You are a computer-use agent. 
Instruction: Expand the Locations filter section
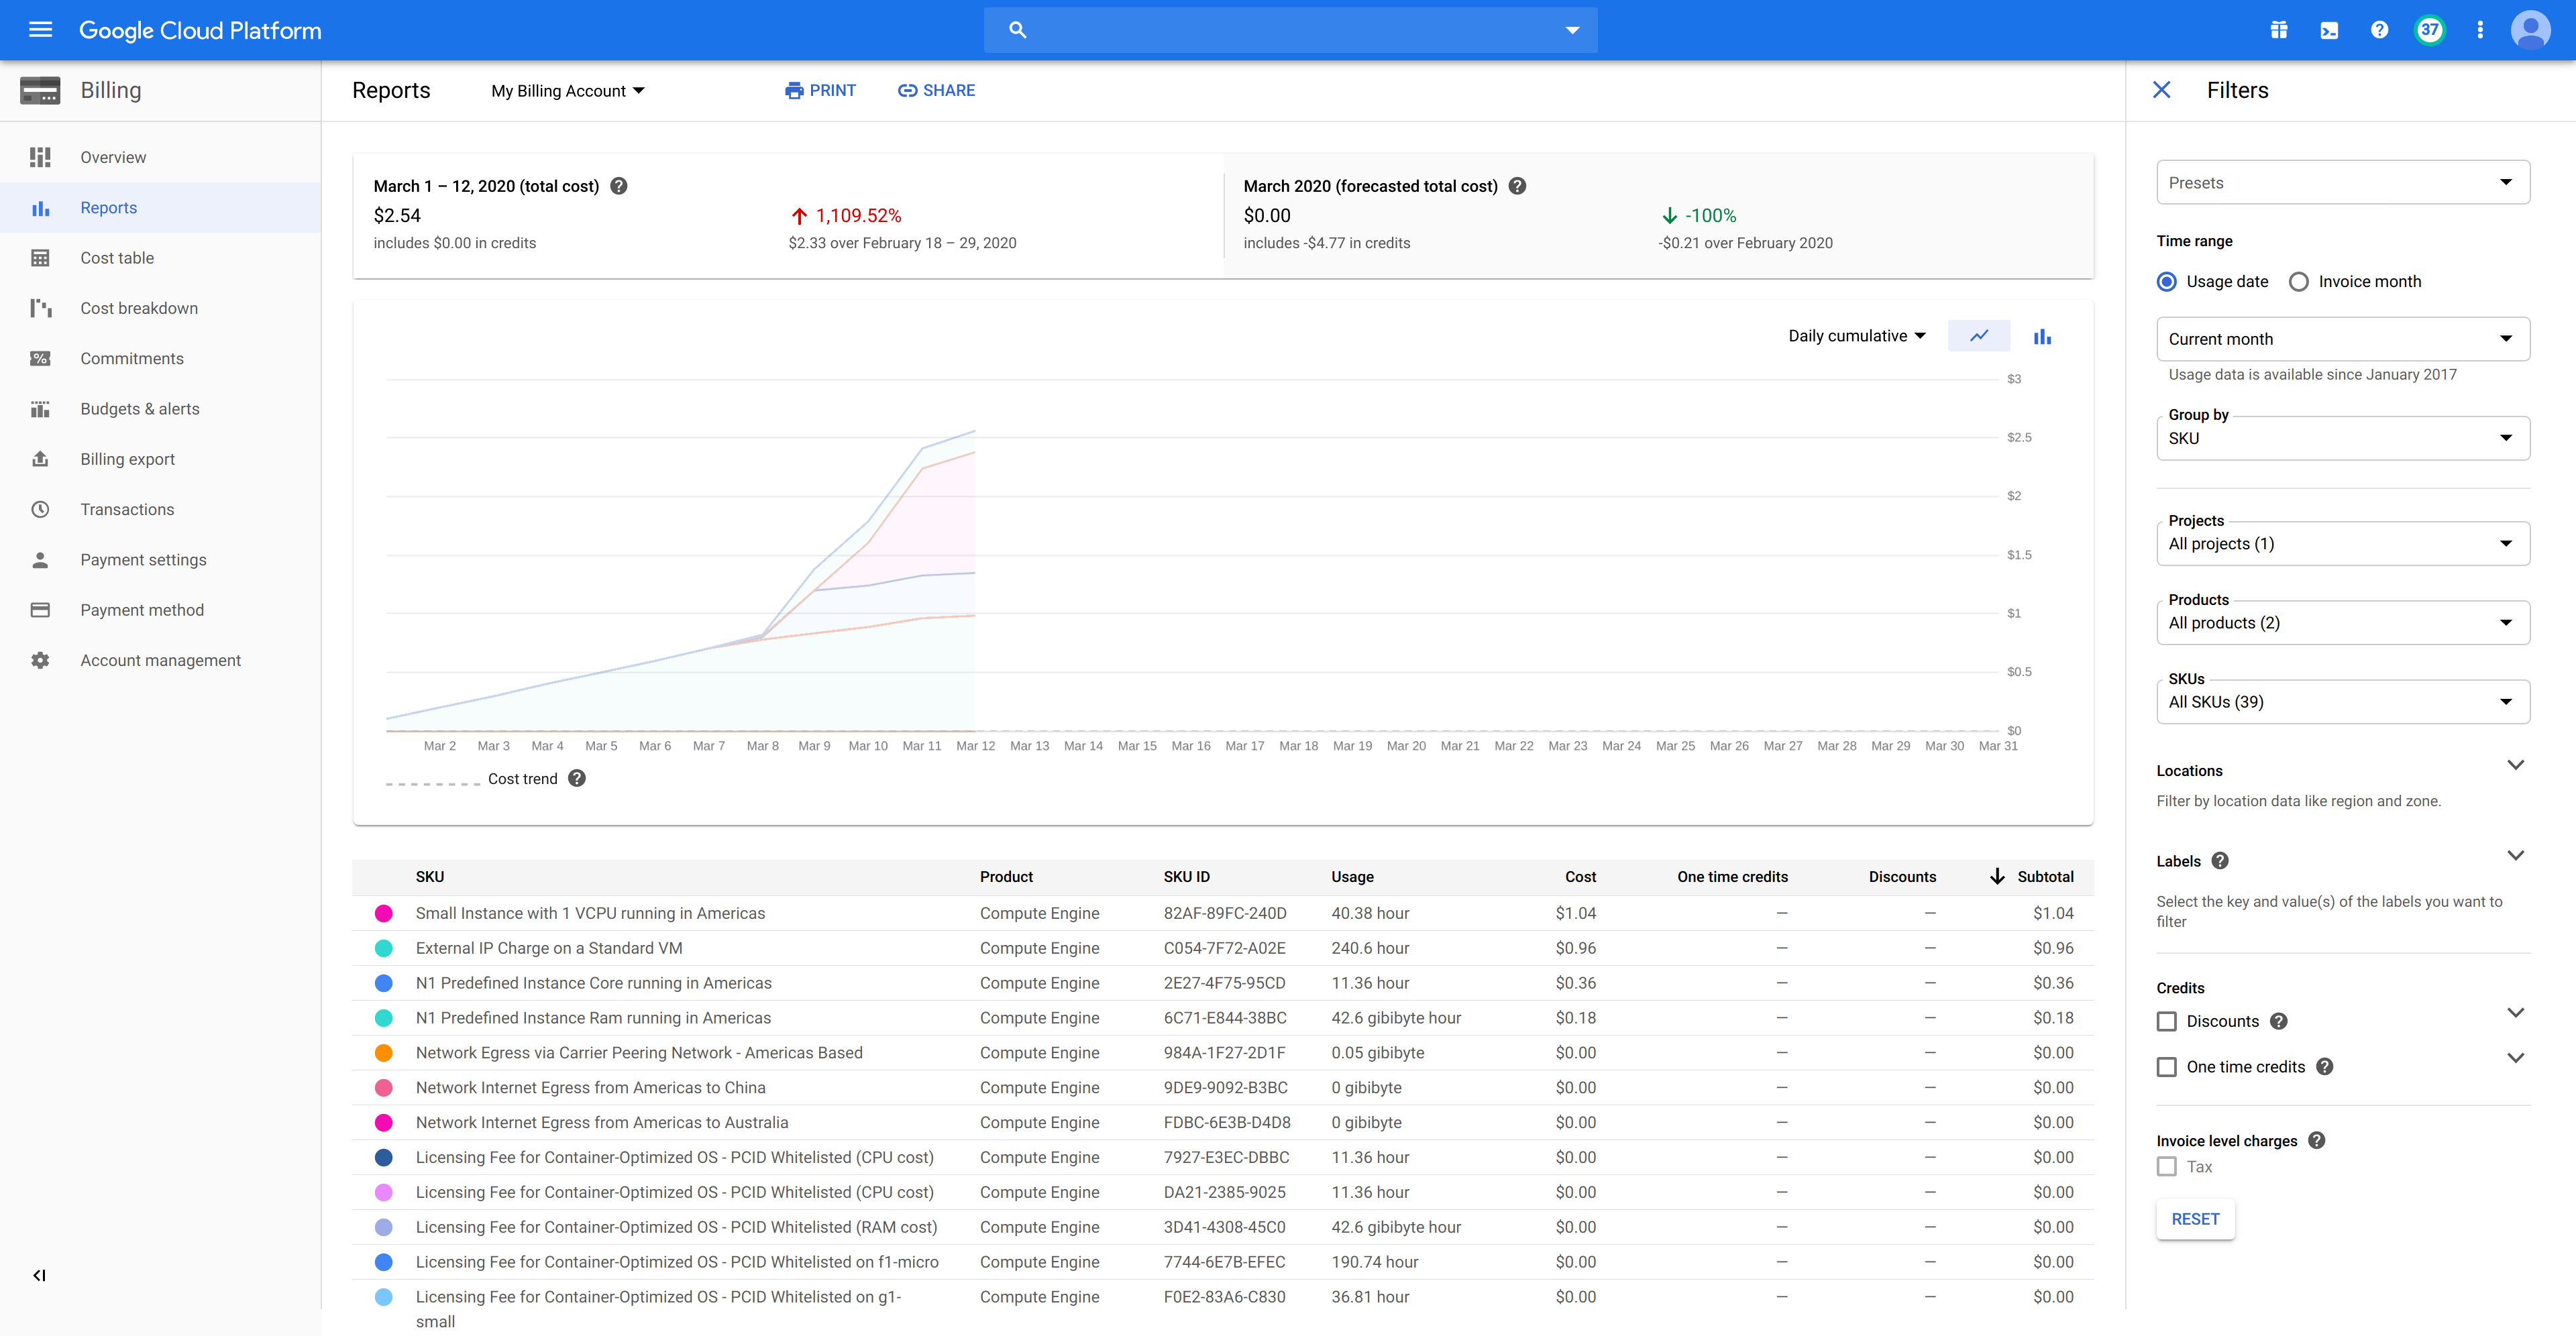point(2516,766)
